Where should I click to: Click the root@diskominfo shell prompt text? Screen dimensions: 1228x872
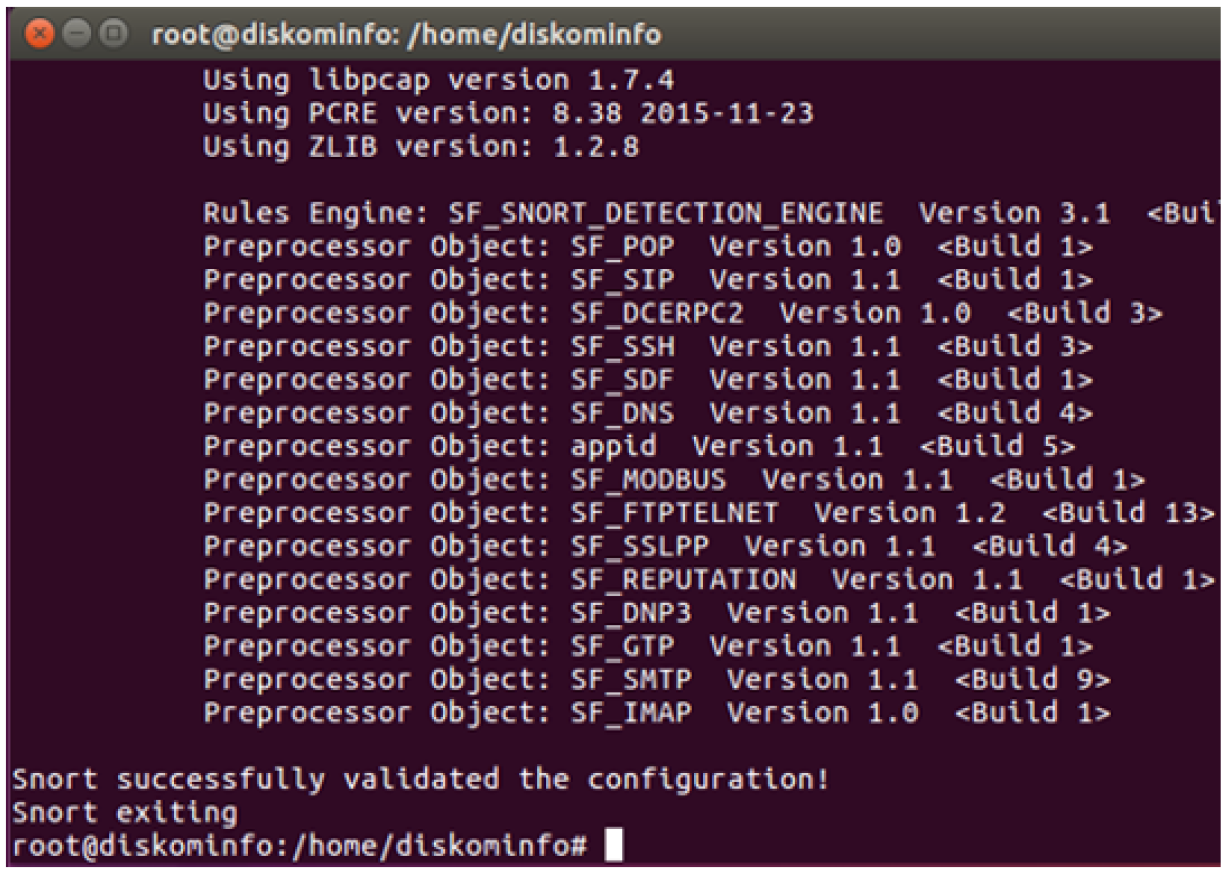pos(298,846)
